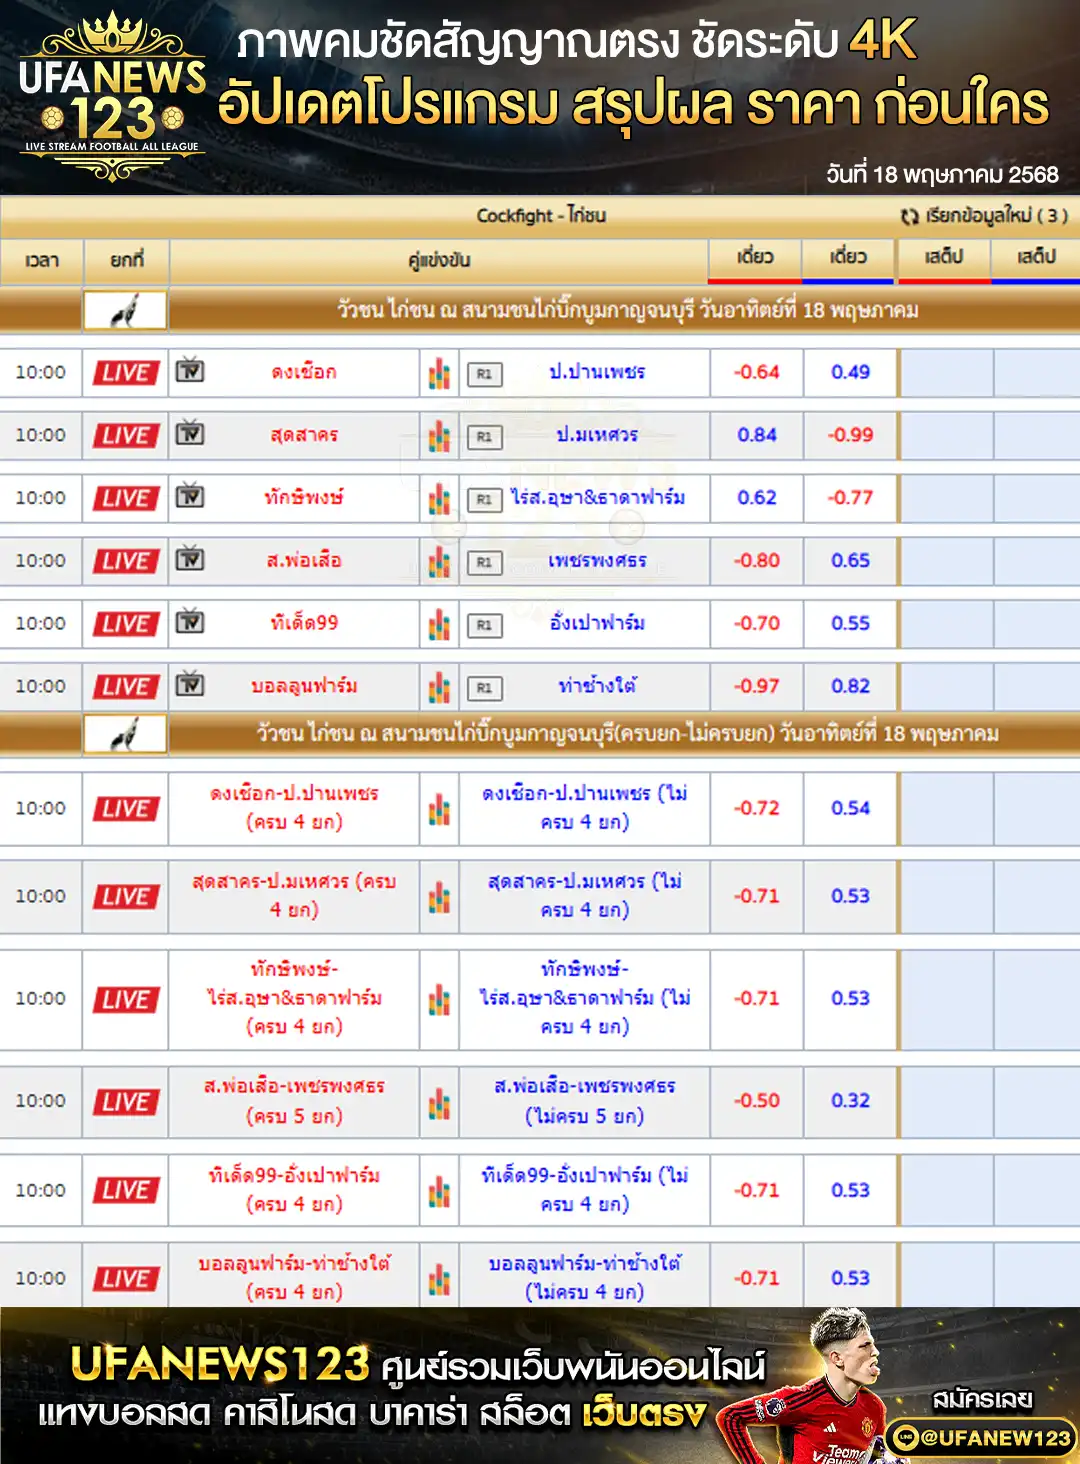Select odds -0.77 for ไร่ส.อุษา&ธาดาฟาร์ม
1080x1464 pixels.
(850, 498)
